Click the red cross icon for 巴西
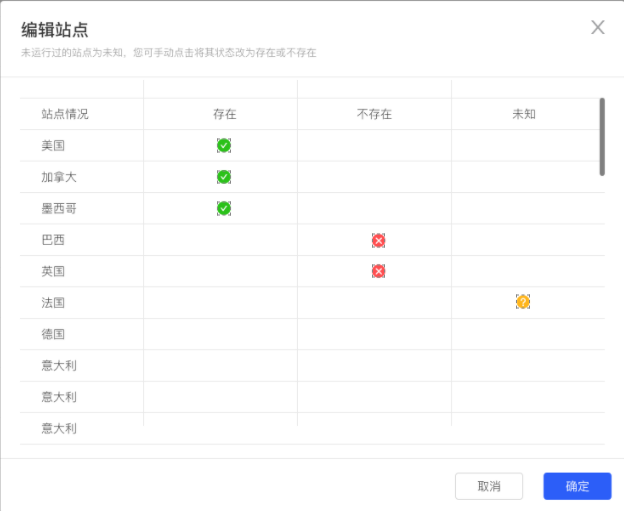 (378, 240)
